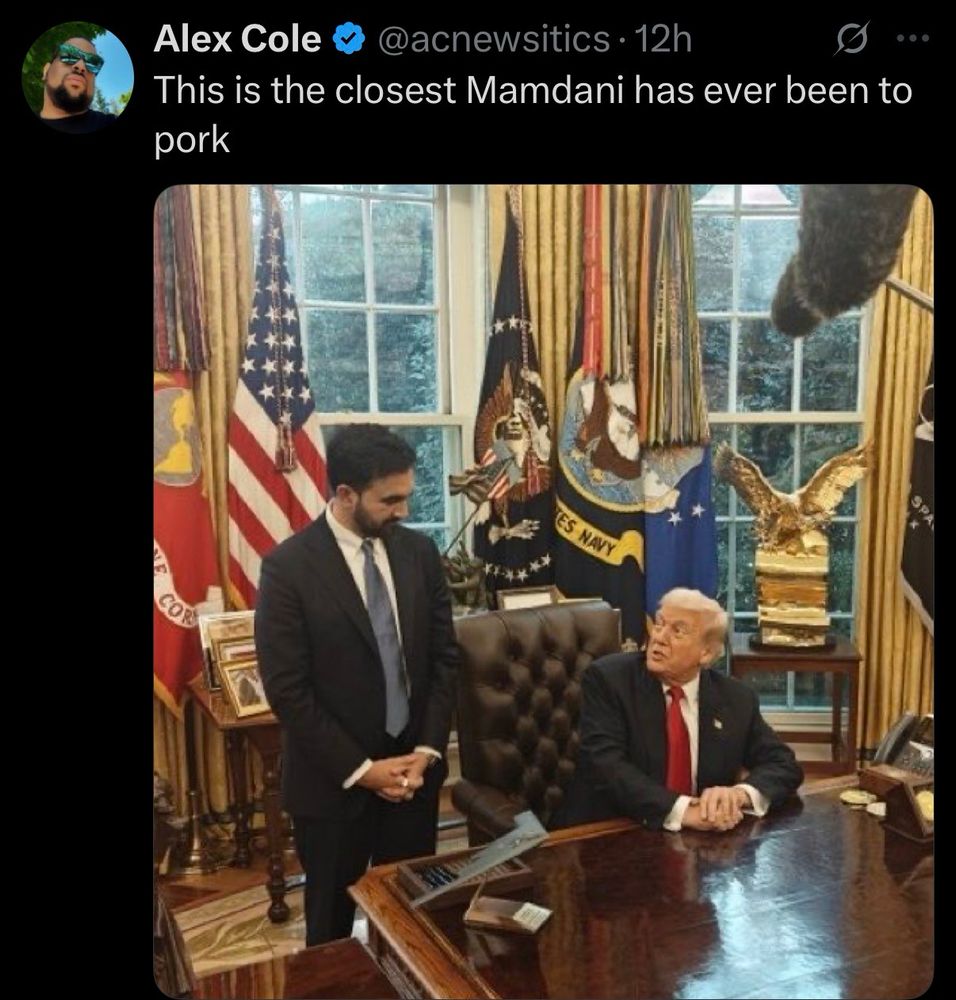Click the framed pictures on side table
956x1000 pixels.
(x=235, y=663)
